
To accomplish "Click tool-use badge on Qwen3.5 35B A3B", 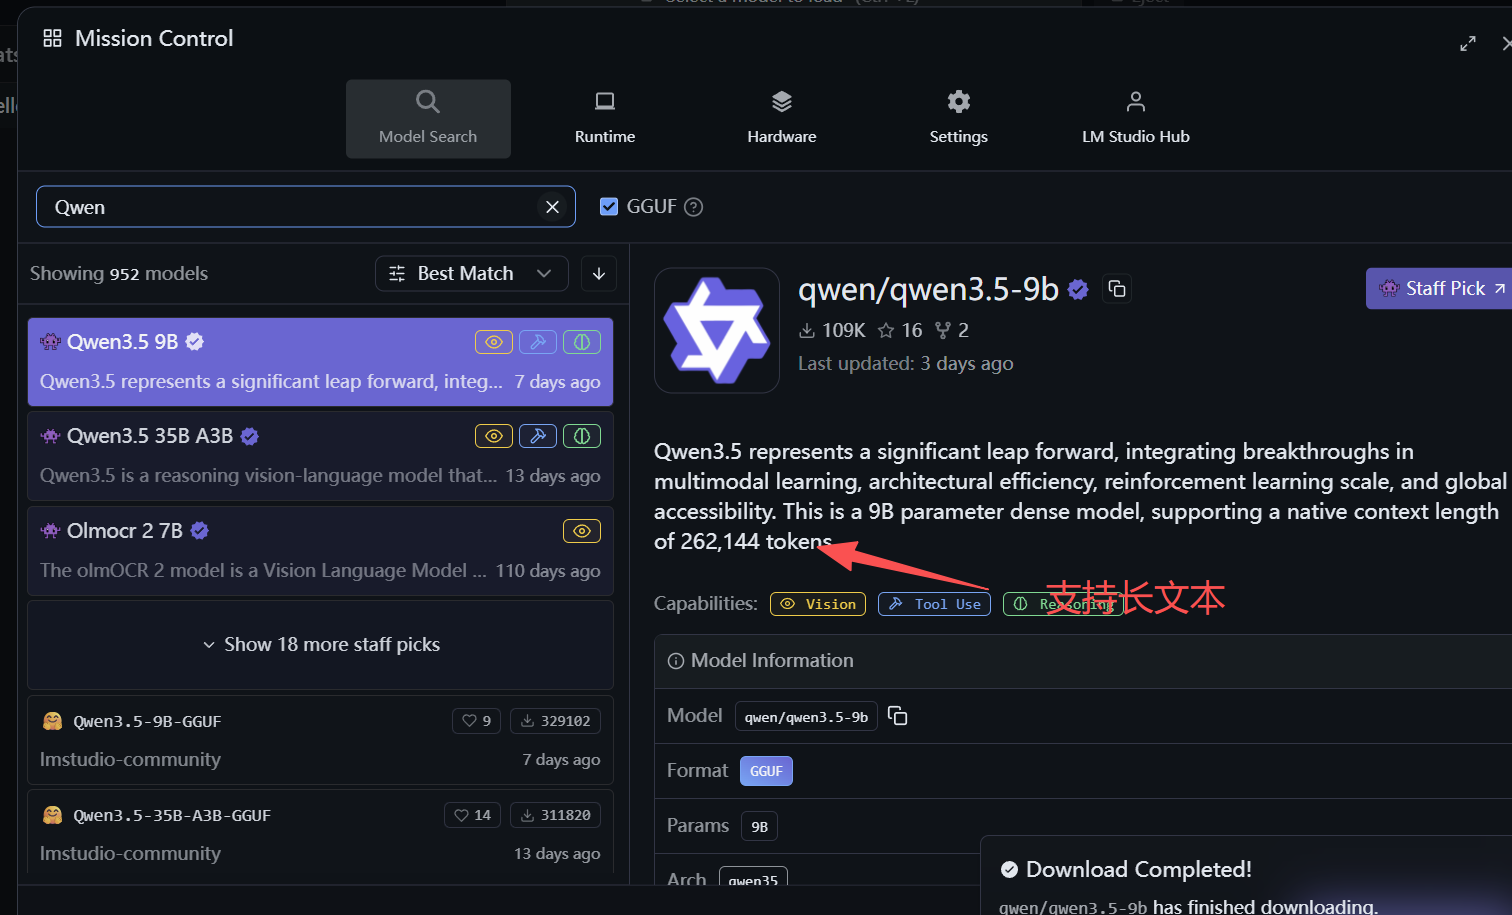I will pyautogui.click(x=538, y=436).
